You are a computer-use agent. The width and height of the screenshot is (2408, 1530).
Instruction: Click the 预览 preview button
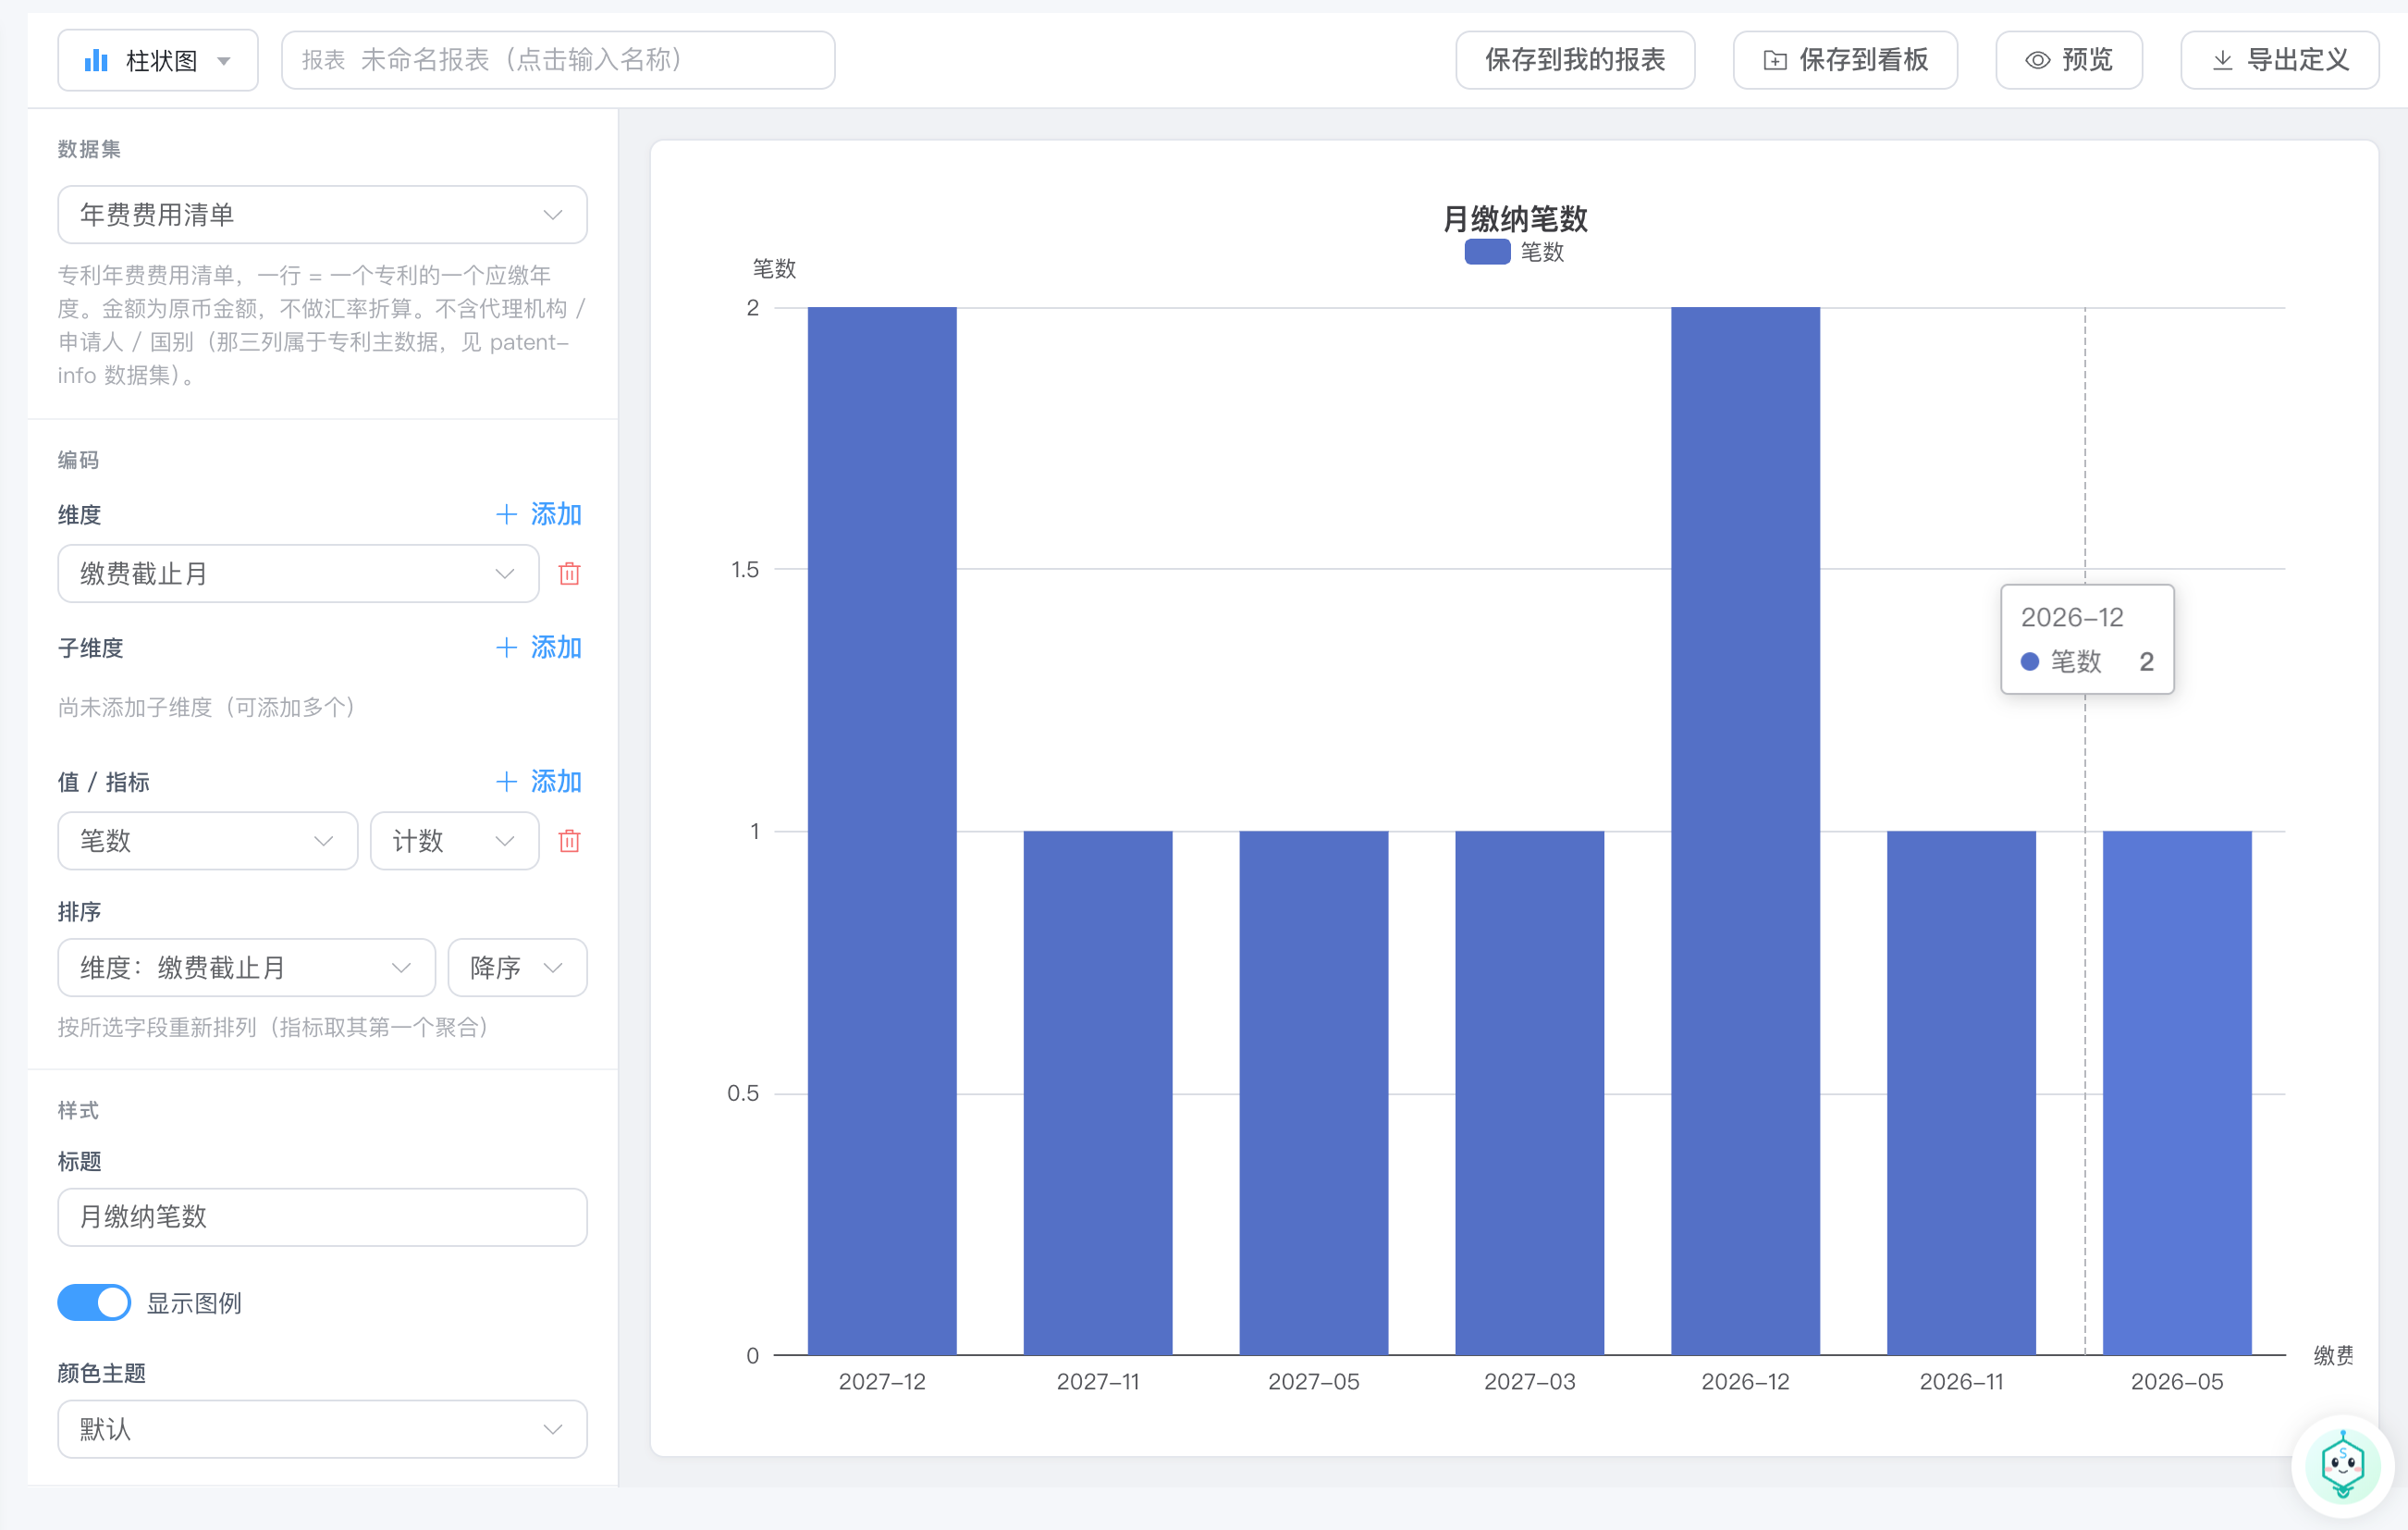point(2069,60)
